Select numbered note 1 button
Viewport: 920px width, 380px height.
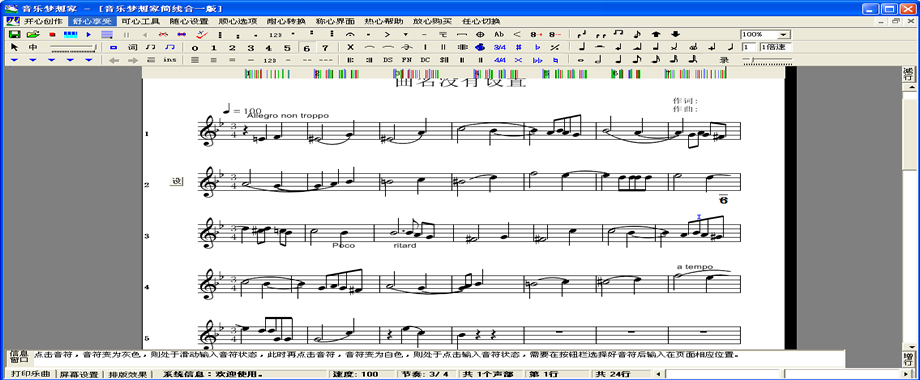click(214, 48)
